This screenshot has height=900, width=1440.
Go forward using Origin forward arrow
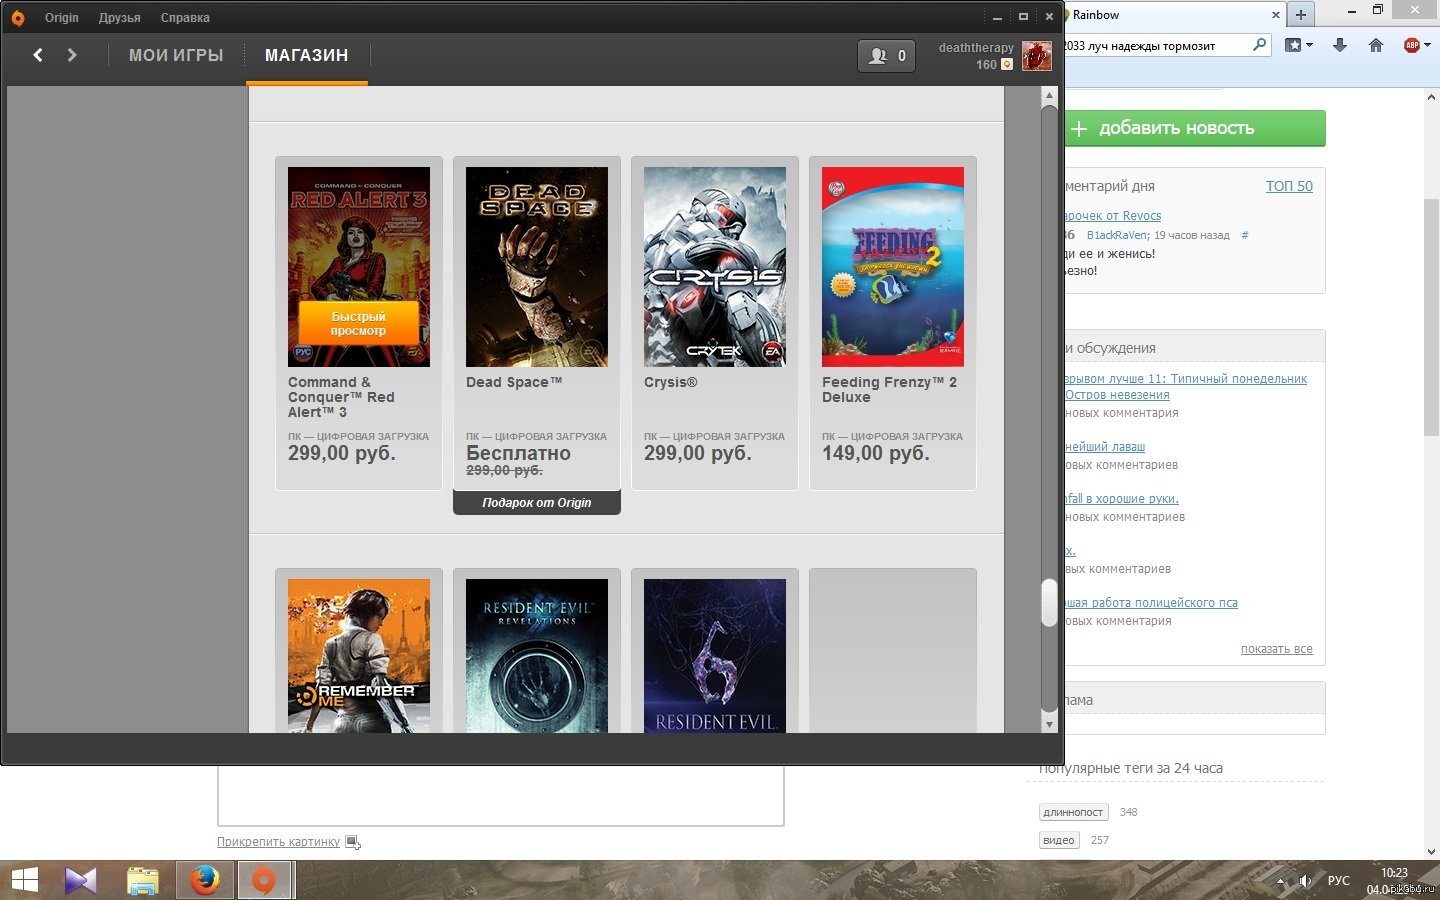(x=72, y=55)
